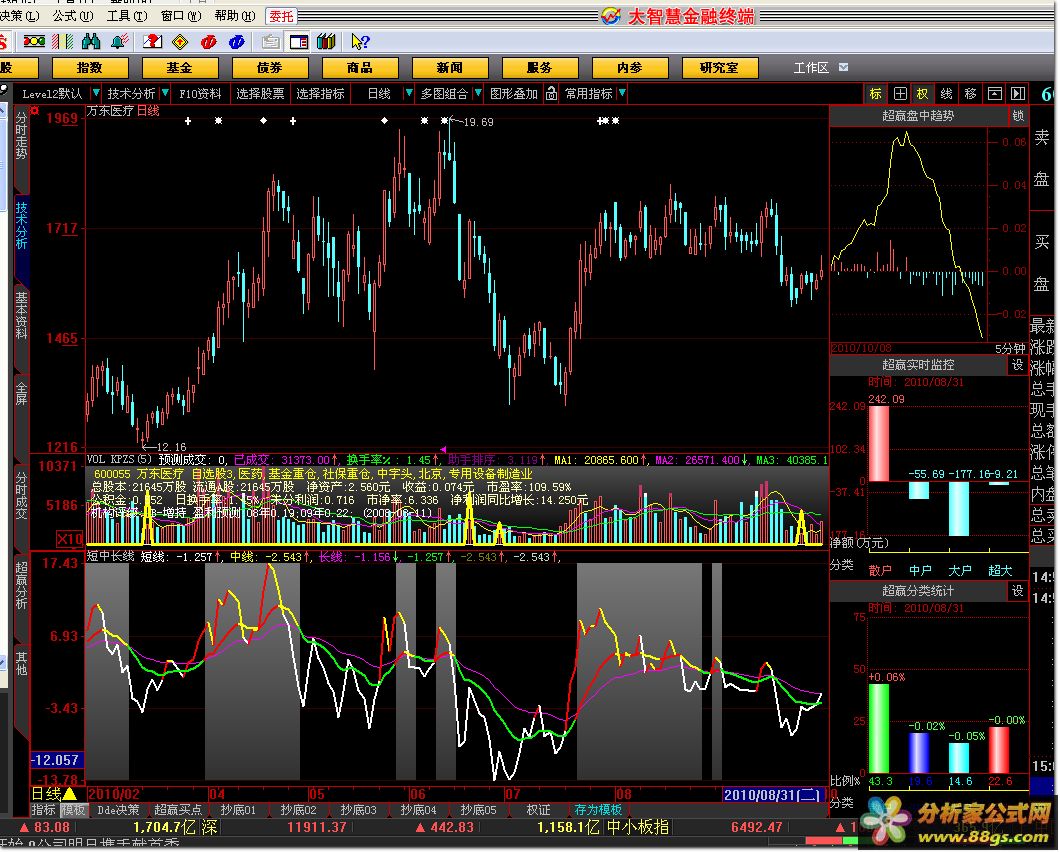Toggle the 移 move button
This screenshot has width=1060, height=852.
pyautogui.click(x=970, y=94)
